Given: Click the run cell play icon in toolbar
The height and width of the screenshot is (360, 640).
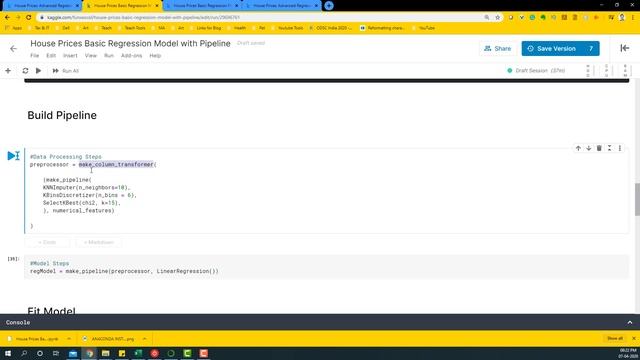Looking at the screenshot, I should [38, 71].
